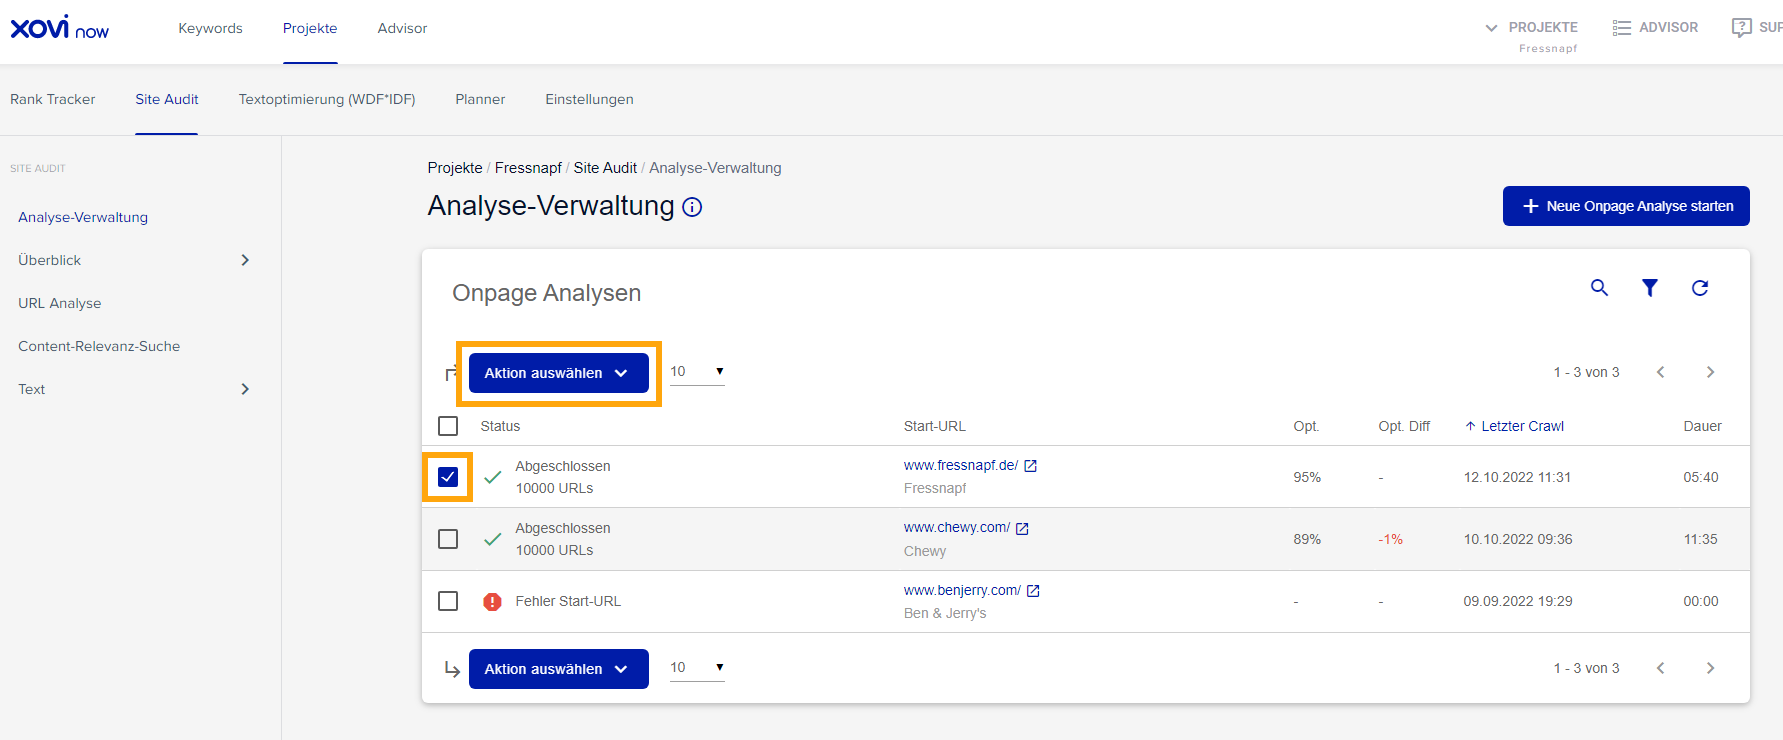Image resolution: width=1783 pixels, height=740 pixels.
Task: Open the top rows-per-page 10 dropdown
Action: [697, 372]
